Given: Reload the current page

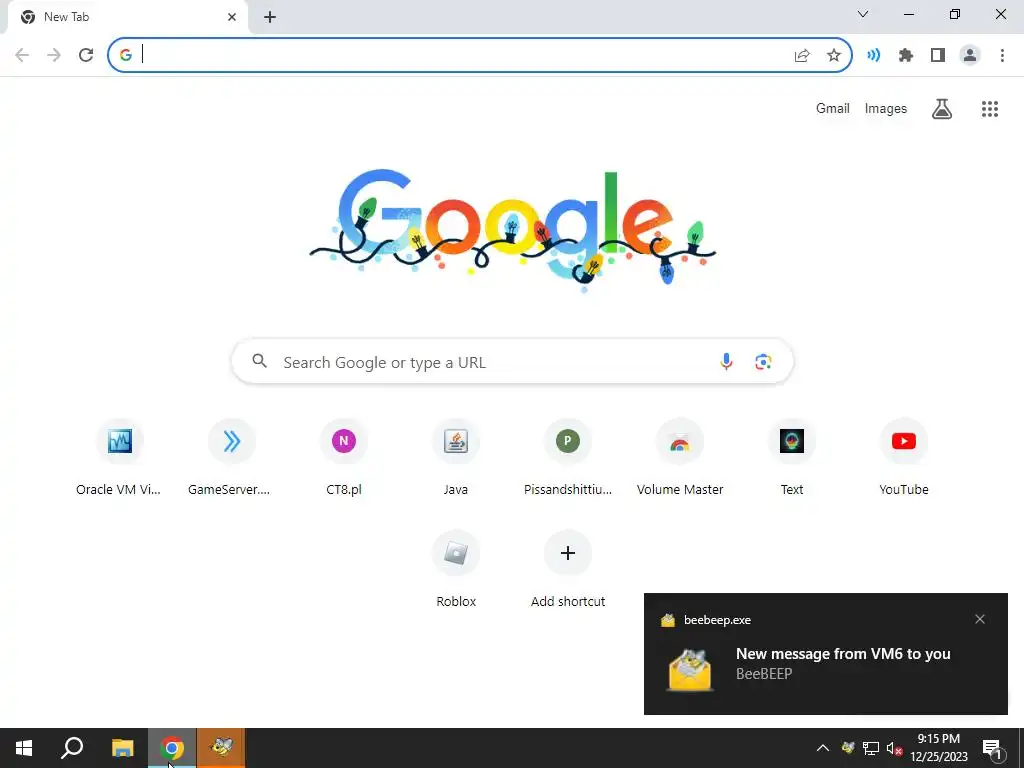Looking at the screenshot, I should click(x=86, y=55).
